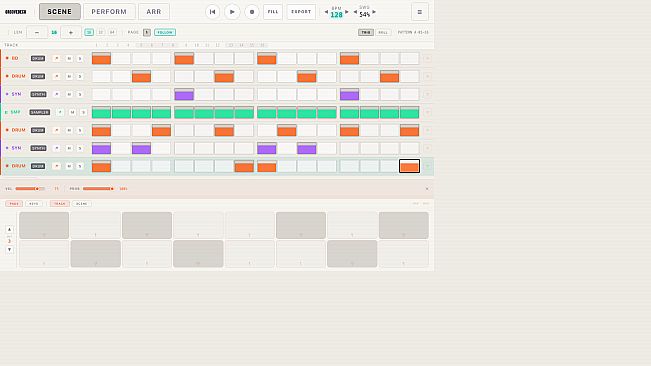Viewport: 651px width, 366px height.
Task: Switch to KEYS input mode
Action: click(34, 204)
